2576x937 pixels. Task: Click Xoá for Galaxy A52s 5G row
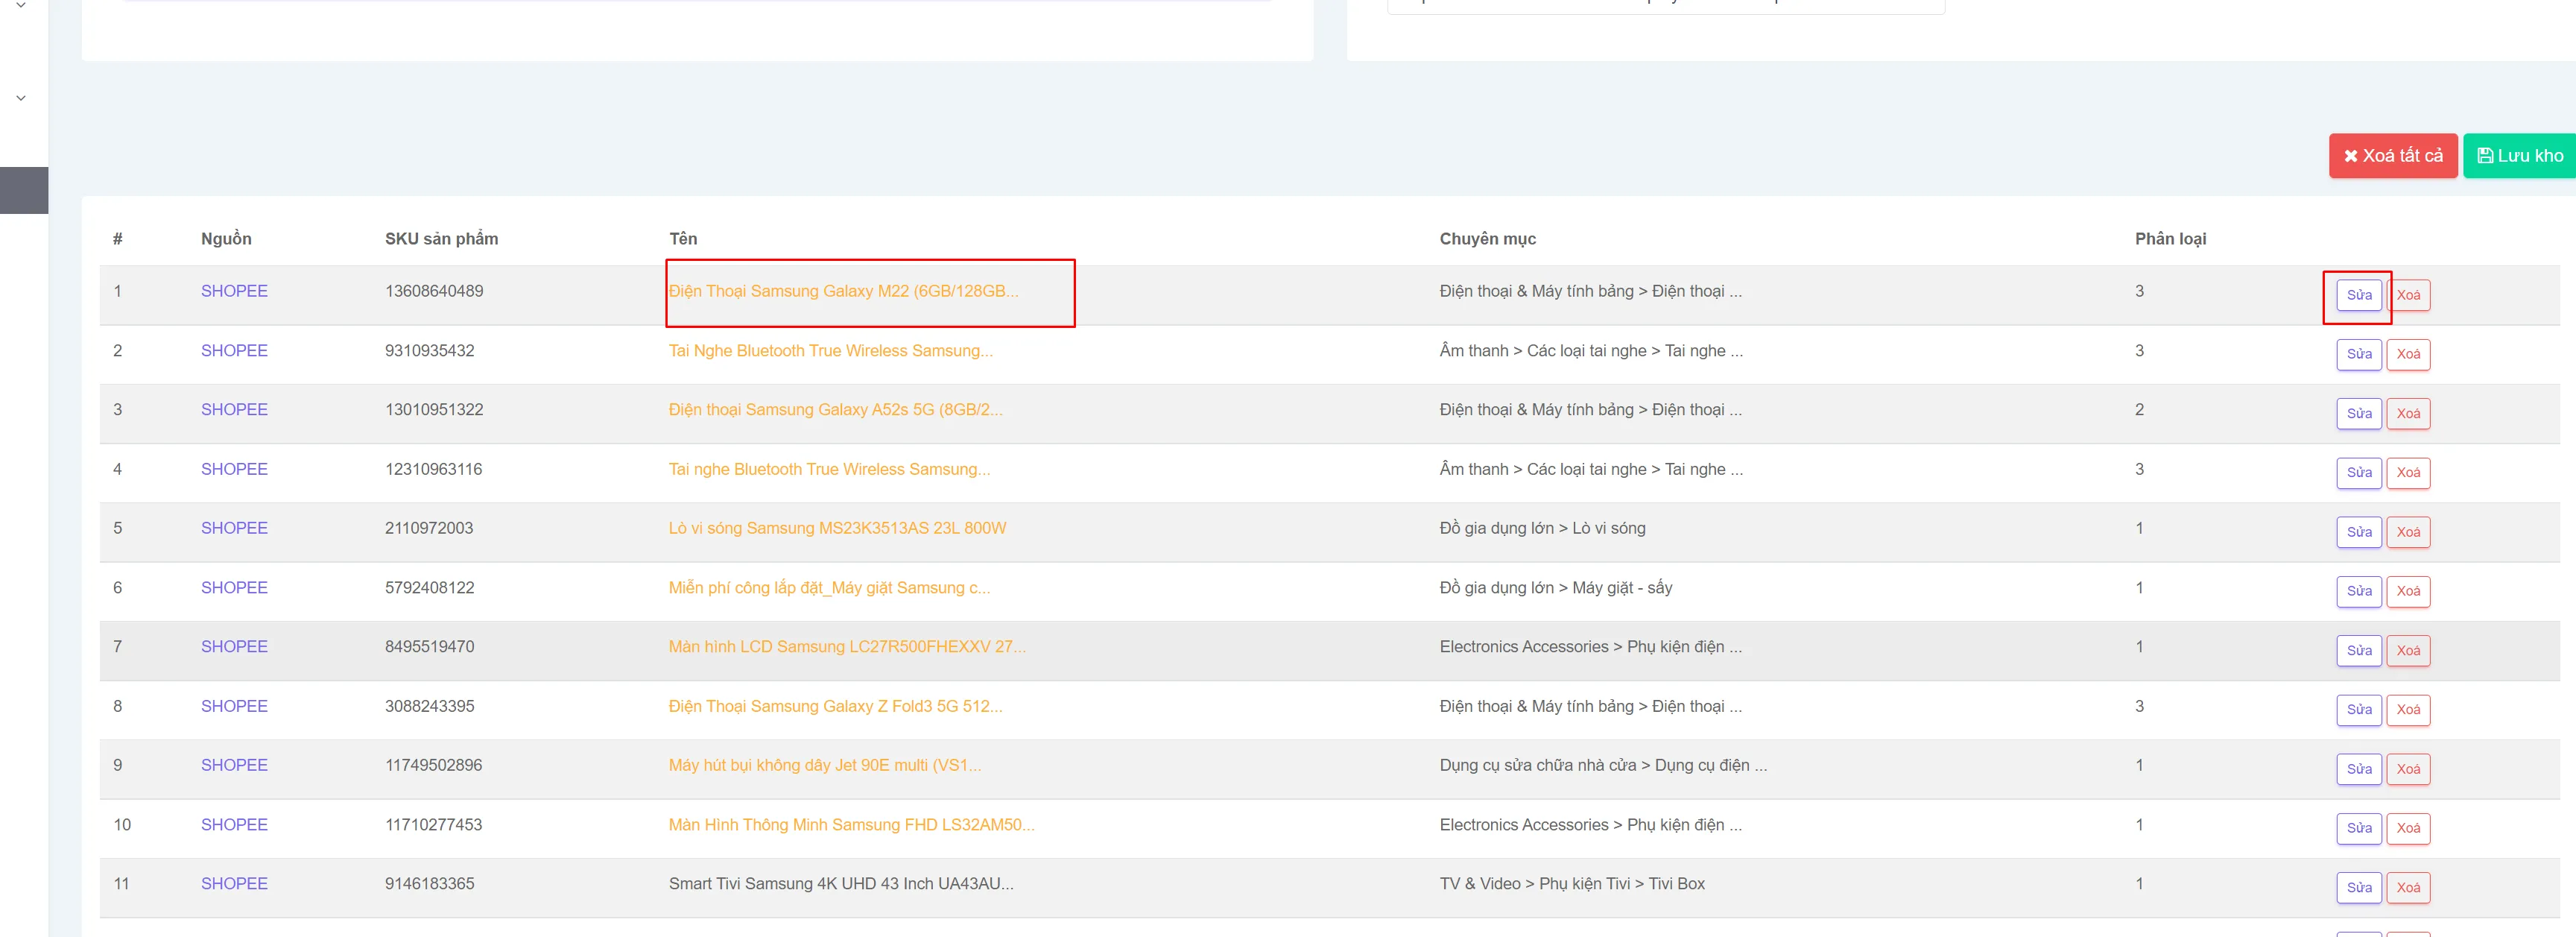pos(2408,413)
